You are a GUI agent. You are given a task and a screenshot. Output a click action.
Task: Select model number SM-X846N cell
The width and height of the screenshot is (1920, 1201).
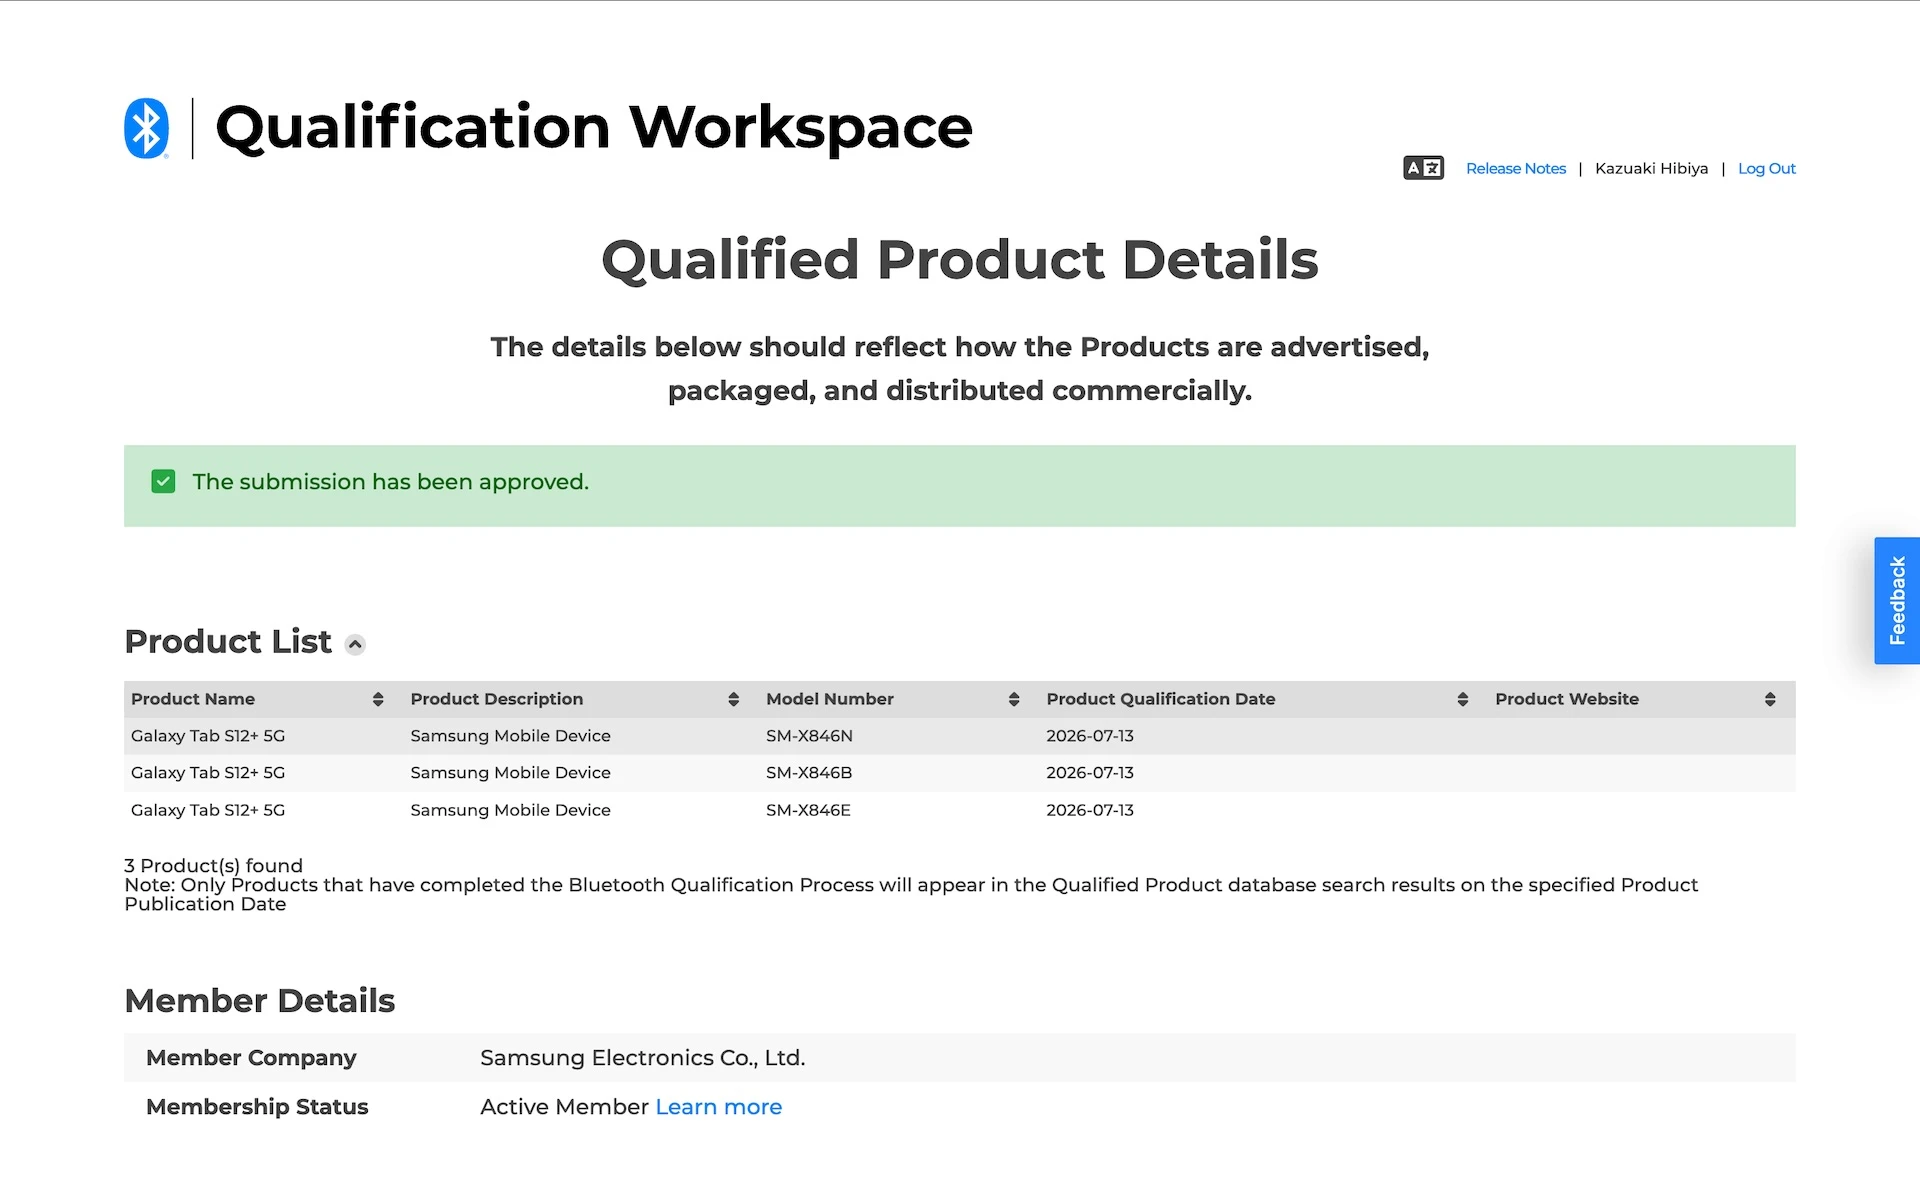[809, 736]
